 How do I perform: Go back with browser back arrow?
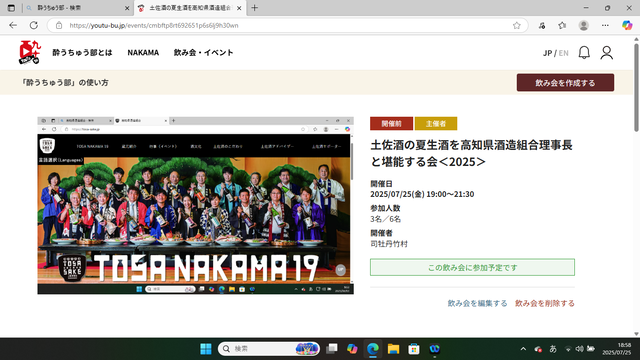[13, 25]
